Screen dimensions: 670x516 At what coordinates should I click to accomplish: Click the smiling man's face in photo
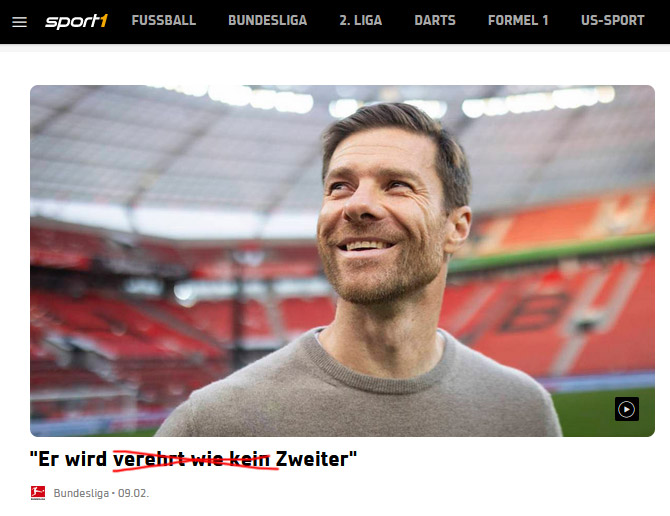tap(380, 222)
